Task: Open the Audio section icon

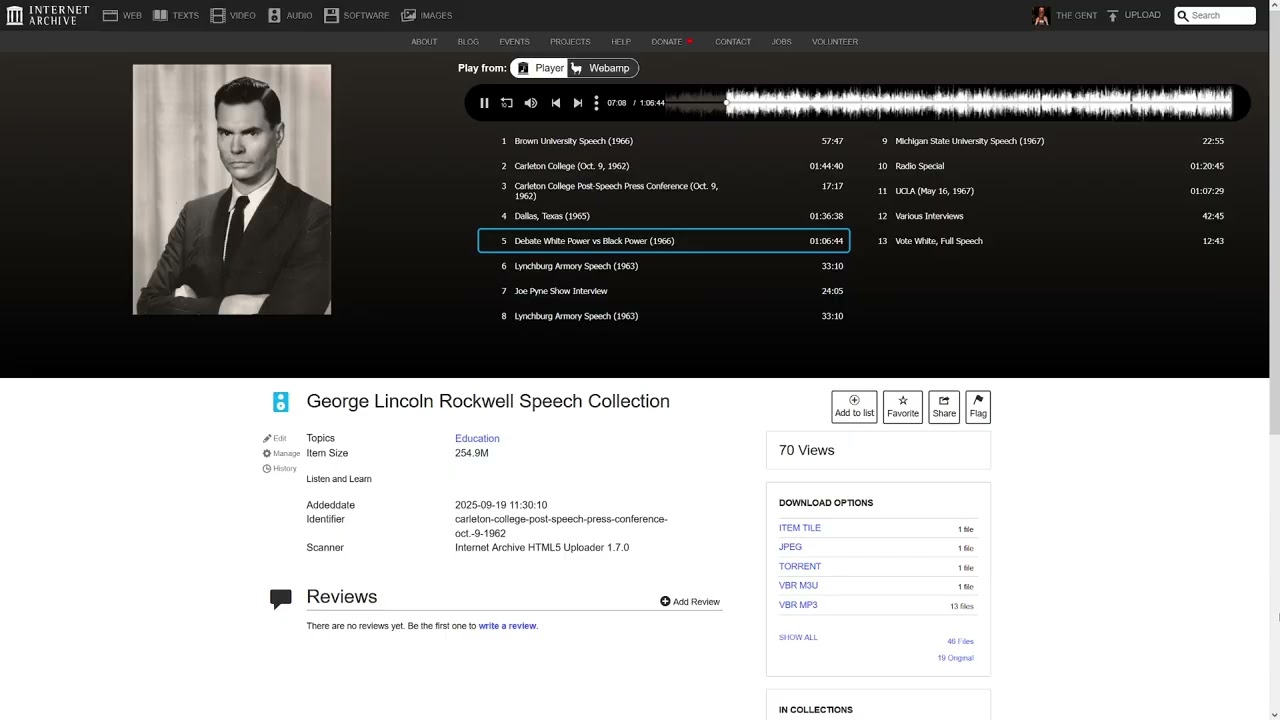Action: pos(274,15)
